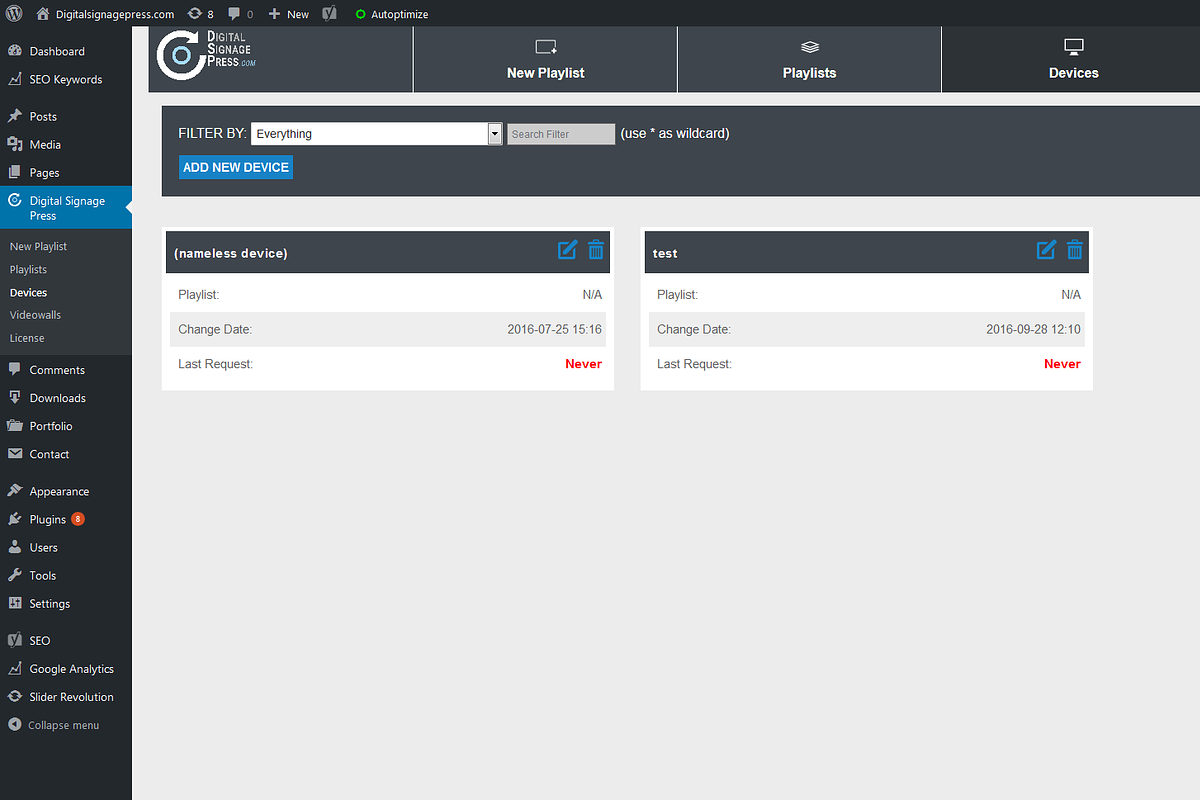
Task: Click the Yoast SEO icon in admin bar
Action: 328,14
